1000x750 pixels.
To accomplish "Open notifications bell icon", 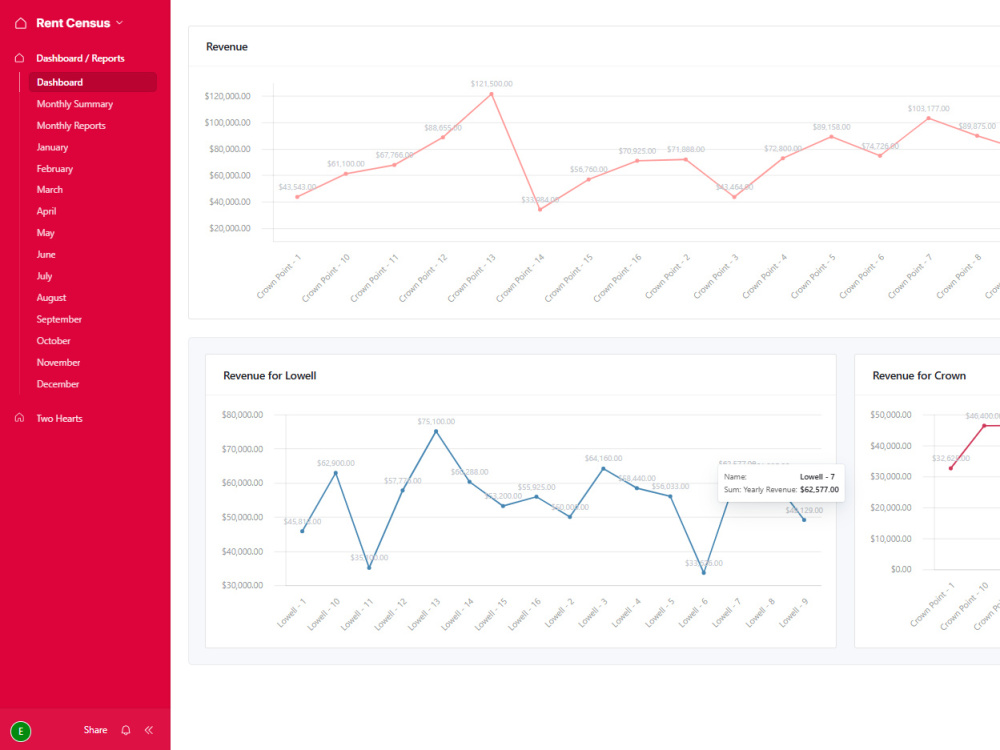I will click(126, 730).
